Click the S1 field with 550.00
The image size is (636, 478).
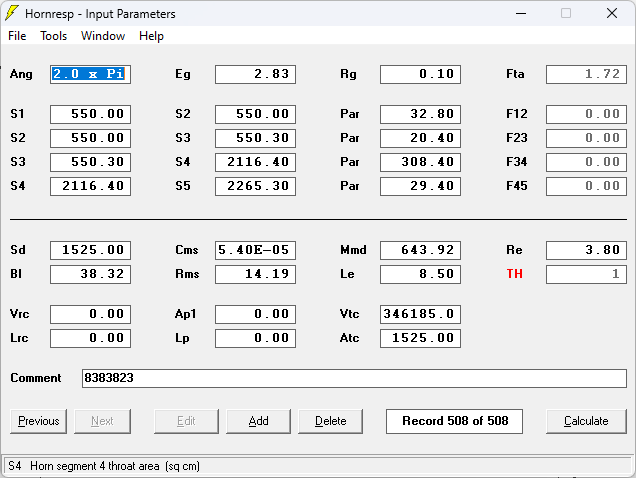pyautogui.click(x=90, y=114)
